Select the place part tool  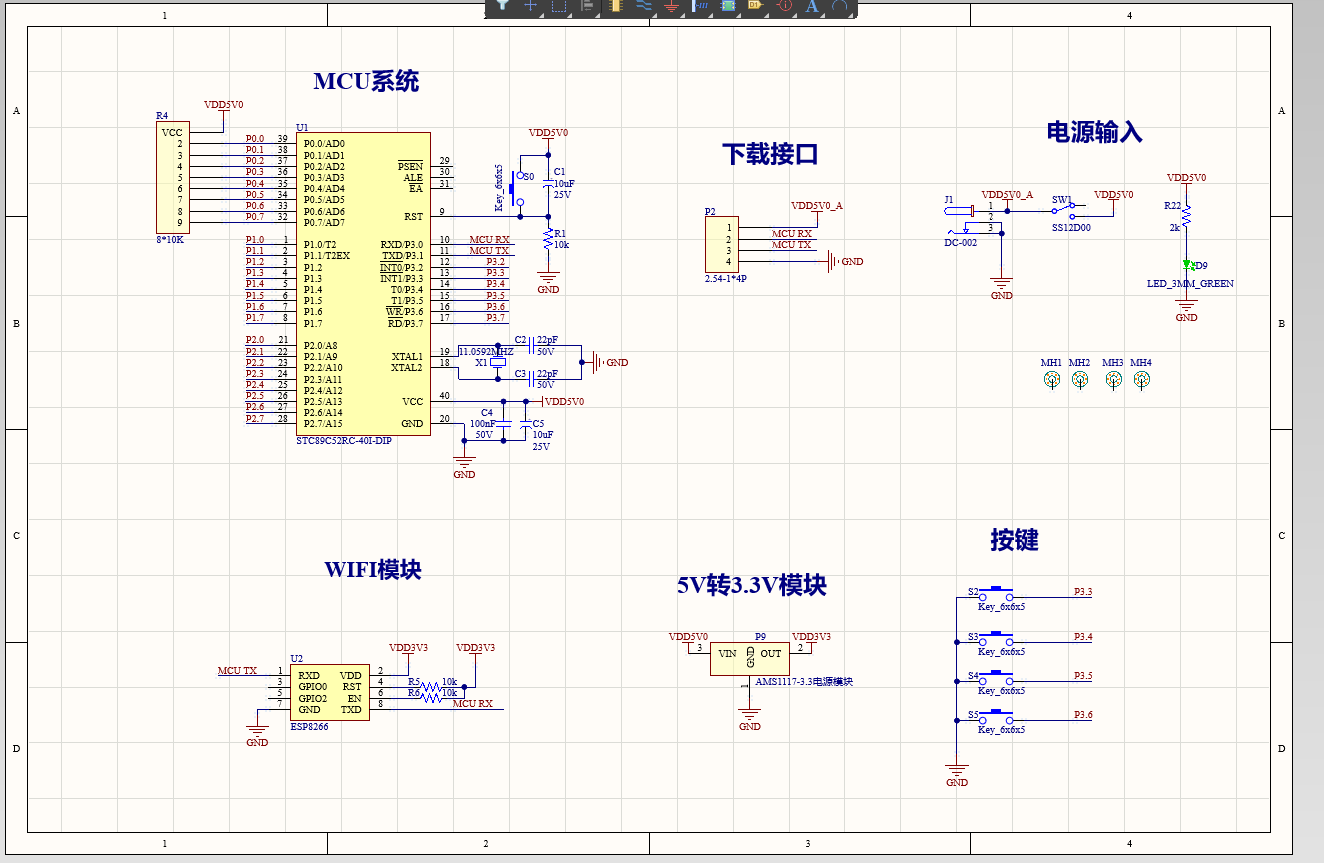pos(615,5)
